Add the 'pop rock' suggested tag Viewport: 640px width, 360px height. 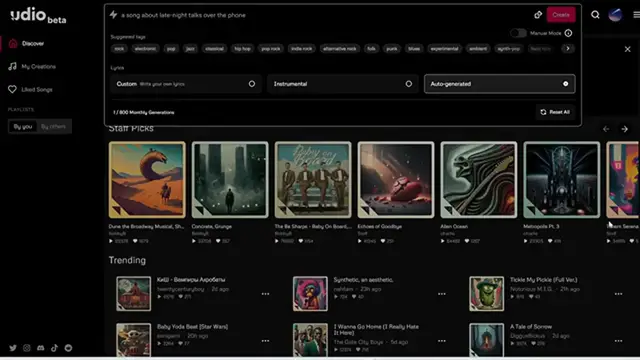tap(271, 49)
